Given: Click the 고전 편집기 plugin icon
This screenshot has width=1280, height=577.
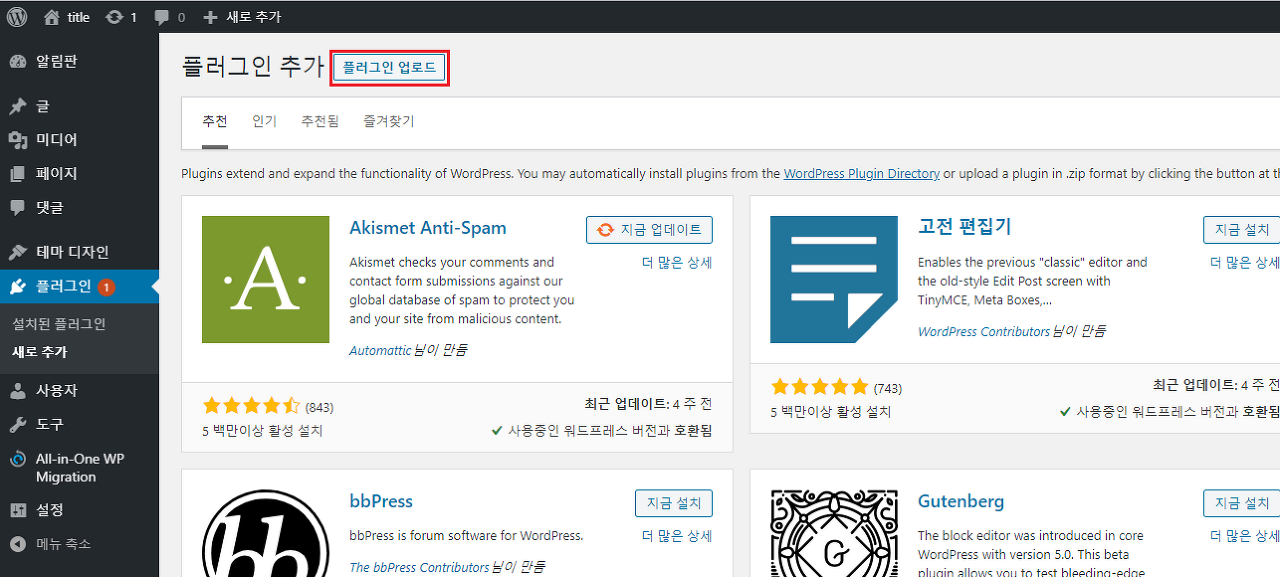Looking at the screenshot, I should coord(834,280).
